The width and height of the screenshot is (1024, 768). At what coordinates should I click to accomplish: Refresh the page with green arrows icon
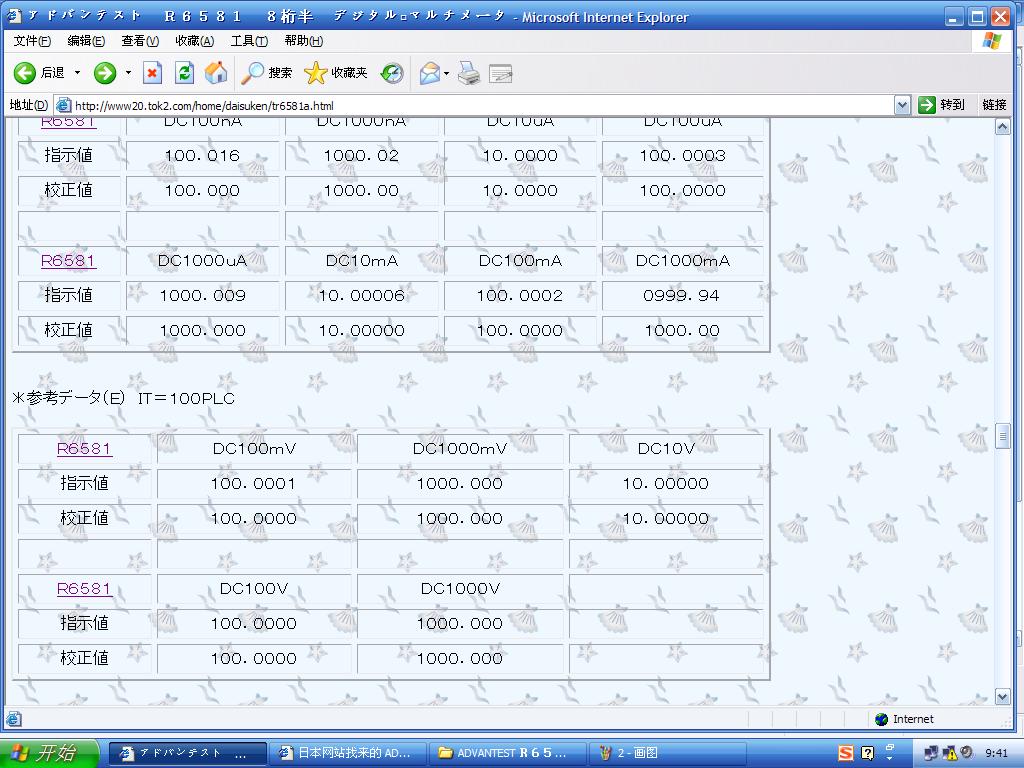click(x=184, y=72)
